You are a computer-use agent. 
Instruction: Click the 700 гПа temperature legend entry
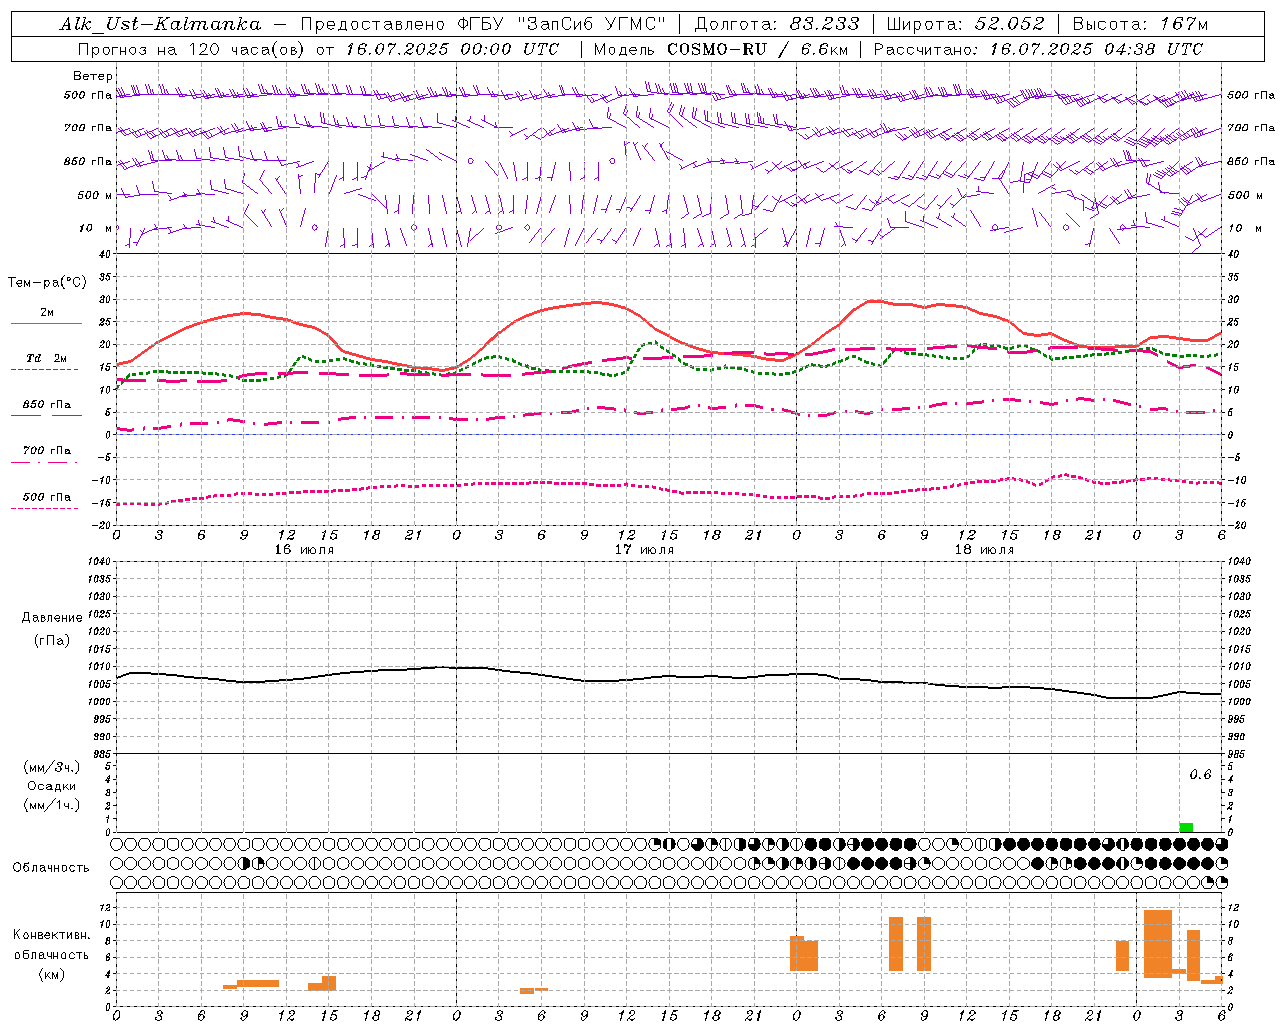[x=47, y=450]
